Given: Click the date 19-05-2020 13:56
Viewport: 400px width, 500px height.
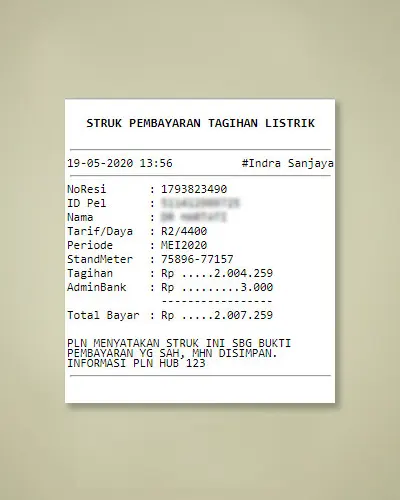Looking at the screenshot, I should (120, 163).
